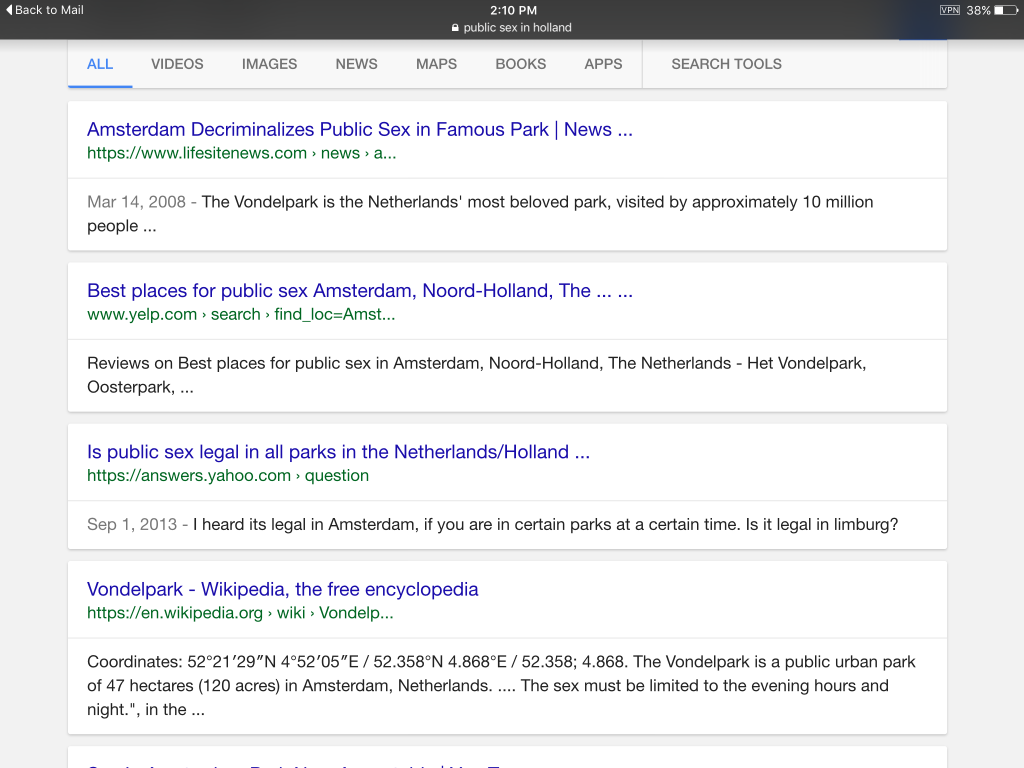Open the MAPS tab
1024x768 pixels.
point(436,64)
